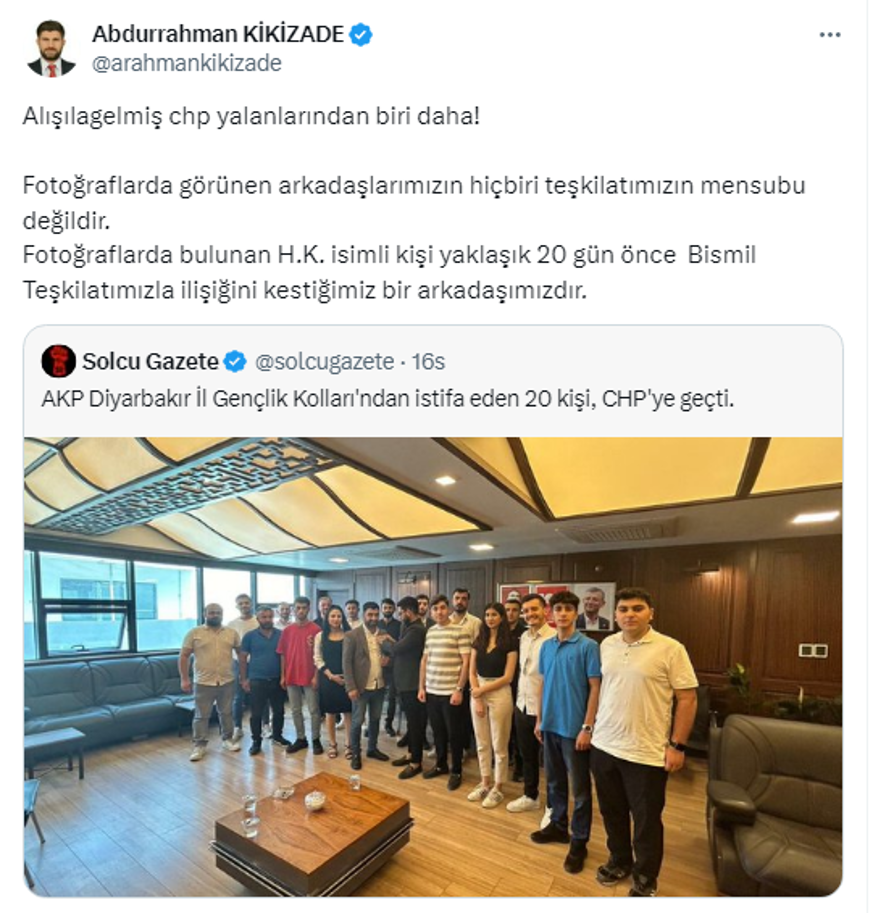Enlarge the group photo in quoted tweet

coord(433,667)
